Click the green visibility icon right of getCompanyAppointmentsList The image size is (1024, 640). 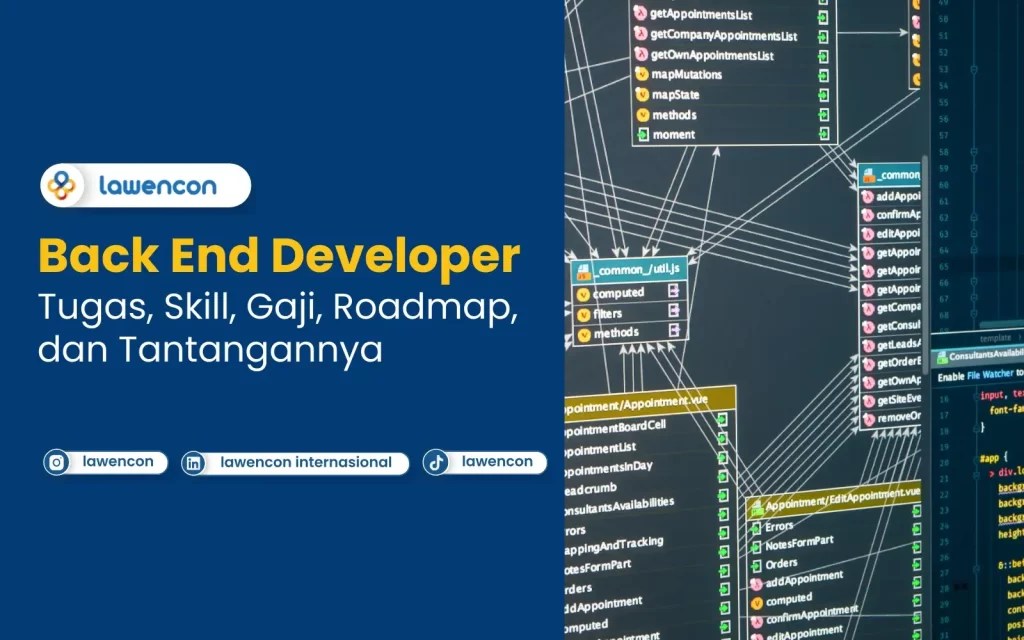pyautogui.click(x=823, y=37)
